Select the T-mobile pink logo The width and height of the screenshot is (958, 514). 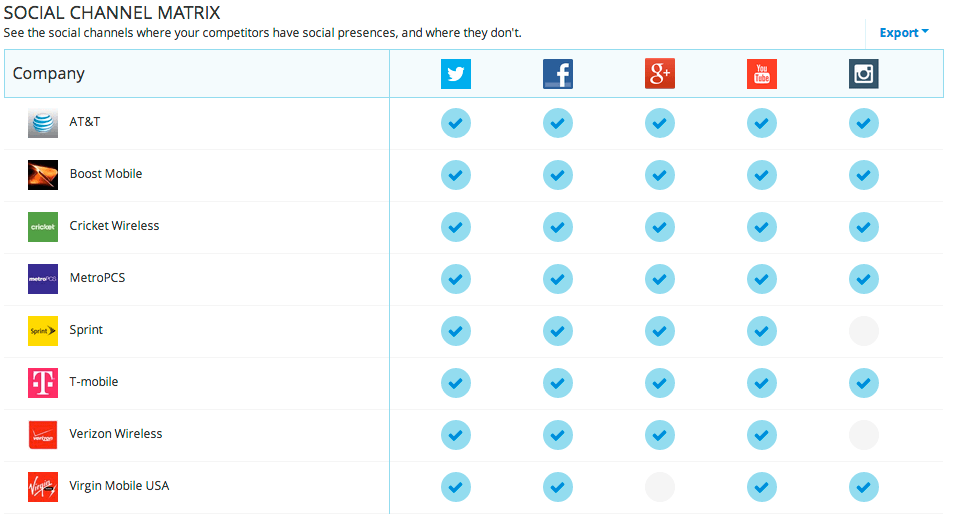[43, 383]
